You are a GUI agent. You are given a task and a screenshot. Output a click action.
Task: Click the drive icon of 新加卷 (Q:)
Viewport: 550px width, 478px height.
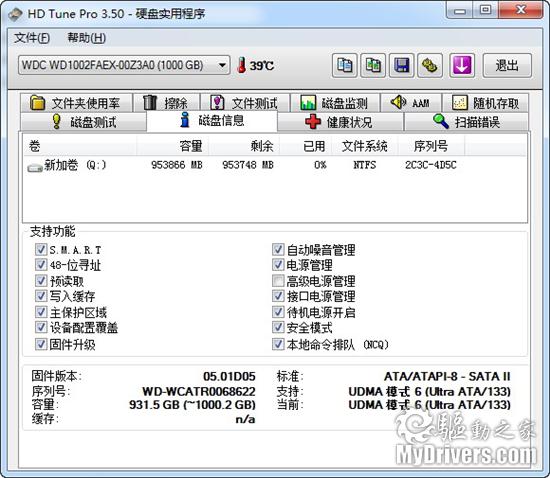tap(35, 168)
